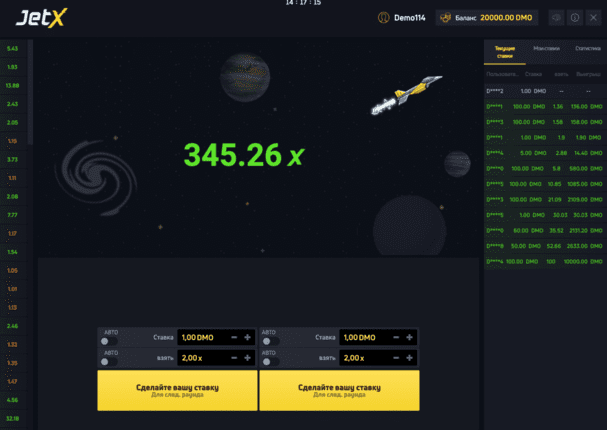Toggle left auto cashout switch

[x=108, y=361]
